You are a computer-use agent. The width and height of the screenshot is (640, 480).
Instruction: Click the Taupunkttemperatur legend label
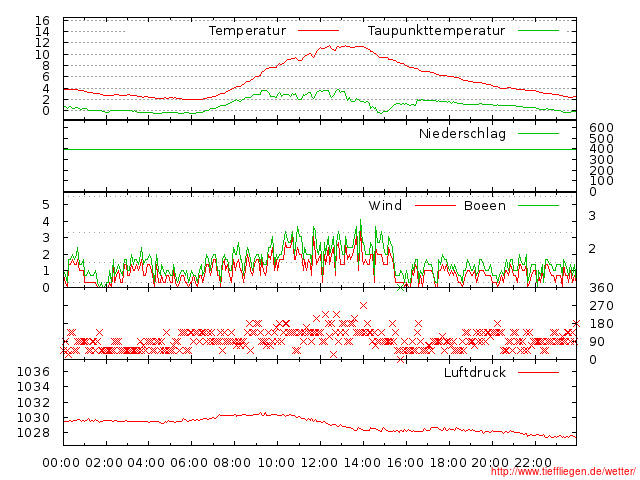coord(436,31)
